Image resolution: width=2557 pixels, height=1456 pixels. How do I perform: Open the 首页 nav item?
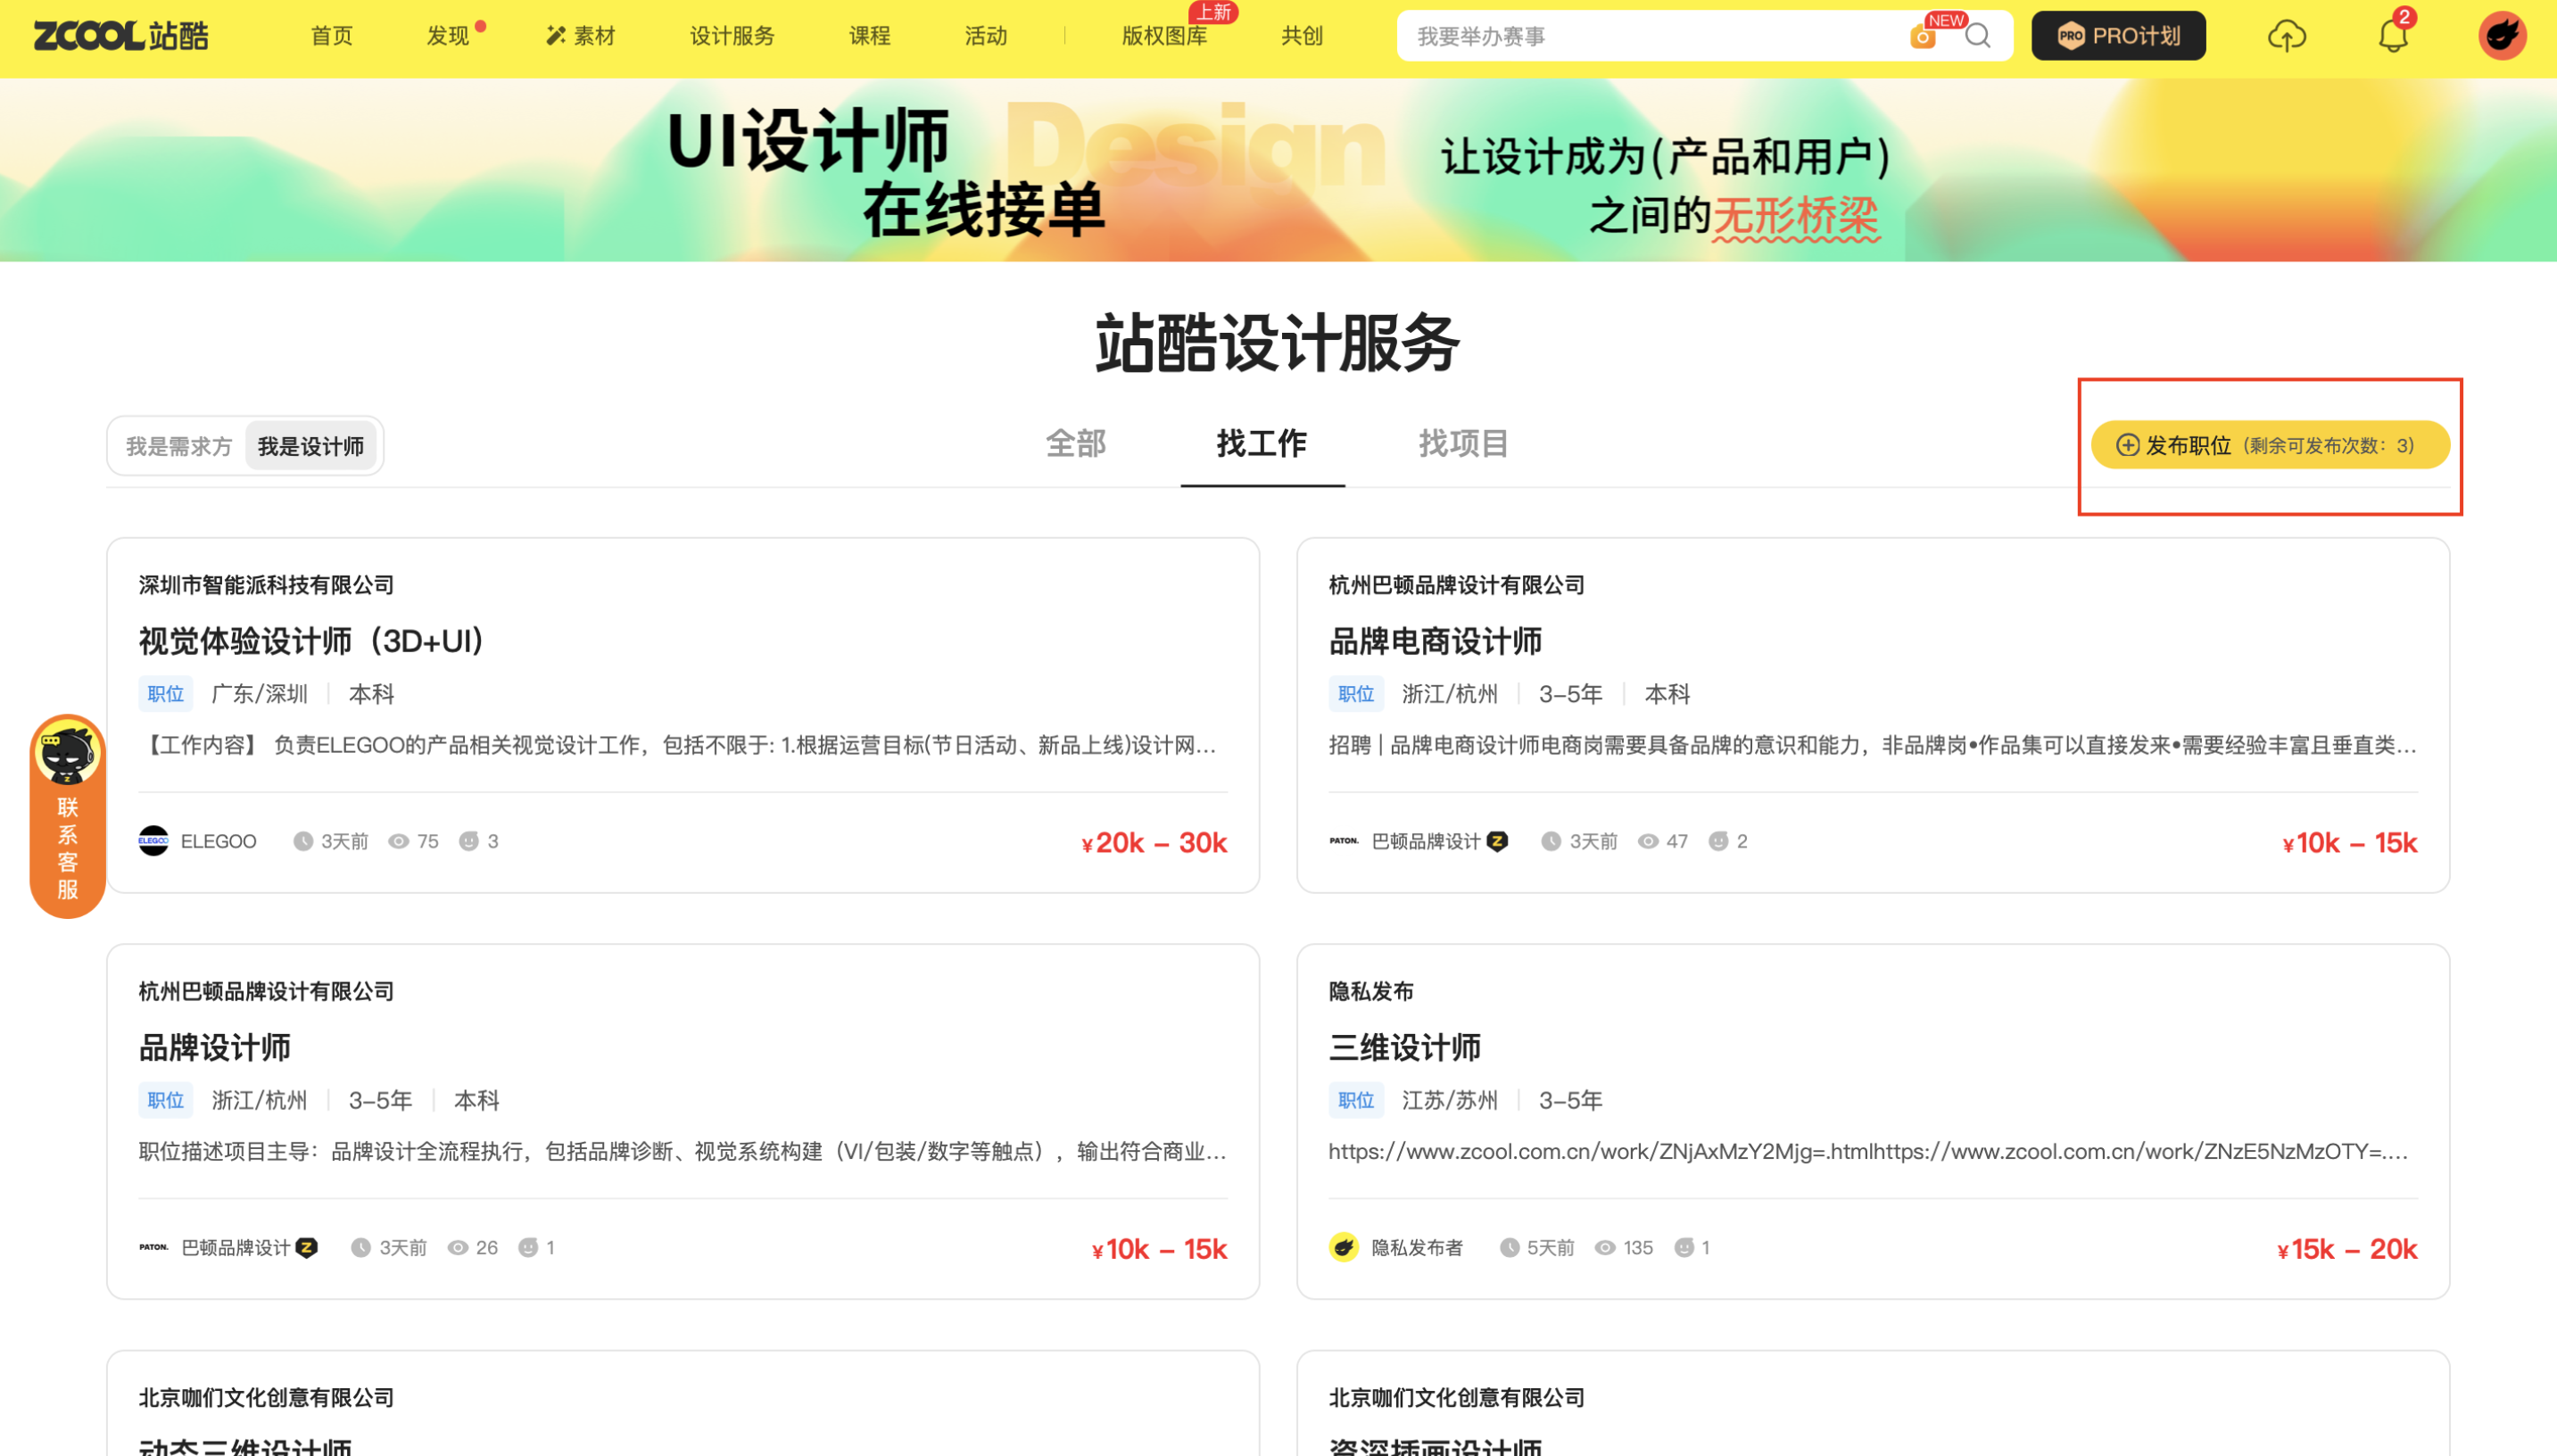pos(331,36)
